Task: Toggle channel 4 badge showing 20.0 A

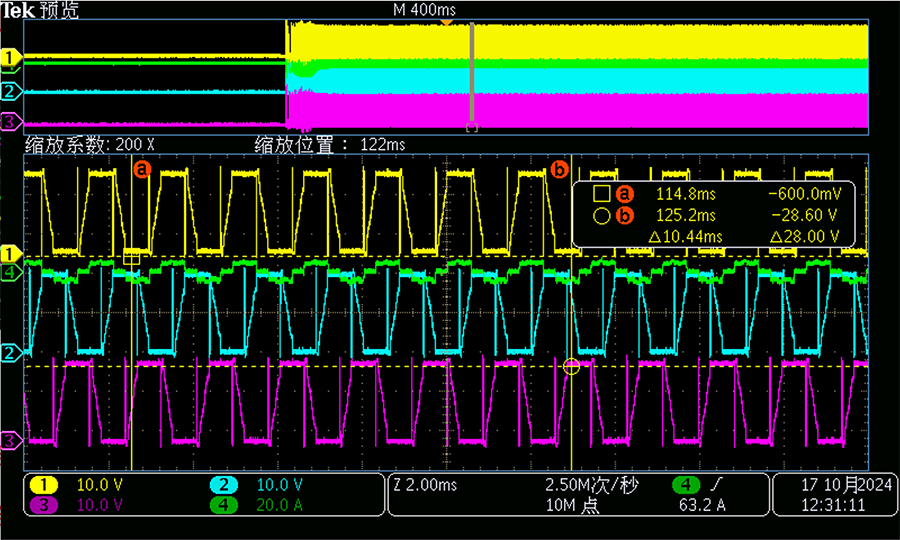Action: [x=223, y=504]
